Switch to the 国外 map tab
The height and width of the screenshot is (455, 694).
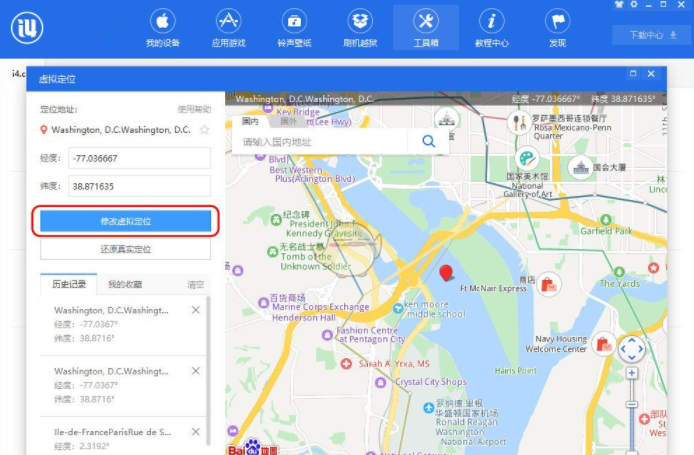tap(289, 121)
